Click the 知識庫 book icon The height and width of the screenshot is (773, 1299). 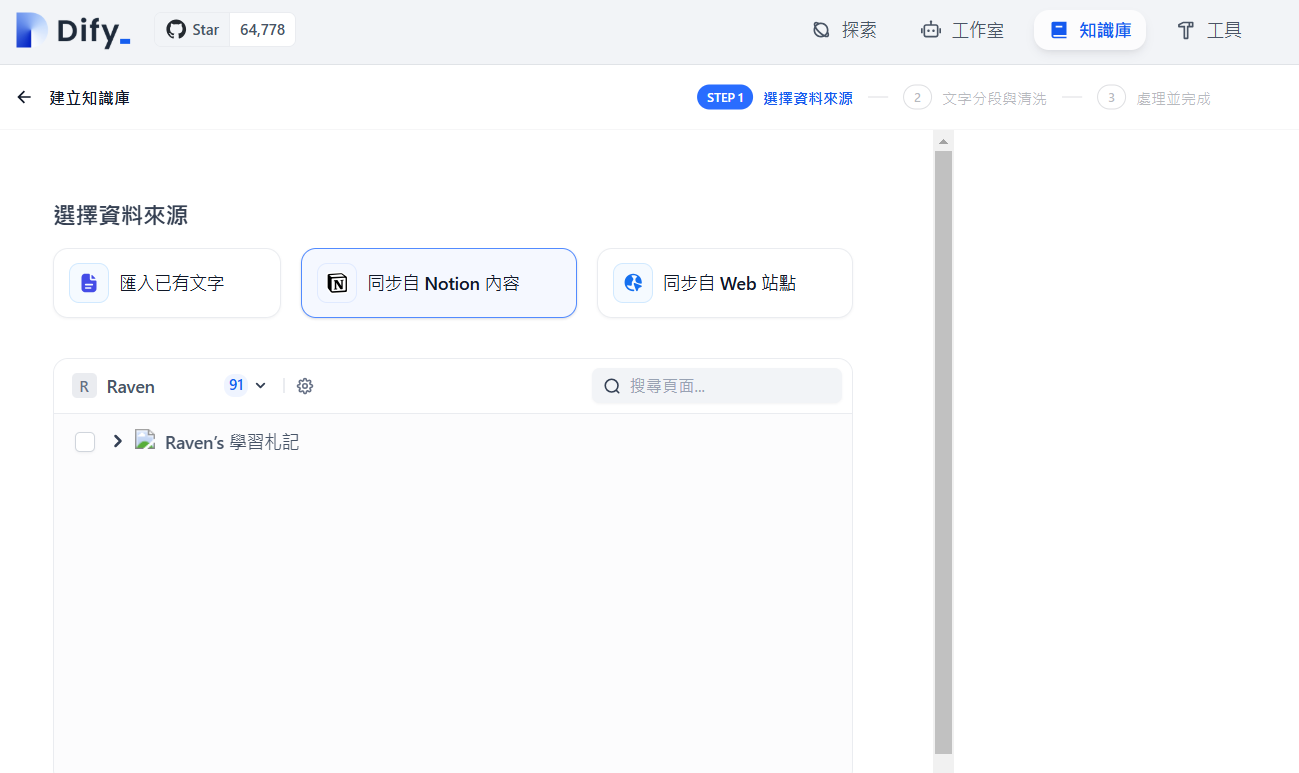click(x=1059, y=30)
